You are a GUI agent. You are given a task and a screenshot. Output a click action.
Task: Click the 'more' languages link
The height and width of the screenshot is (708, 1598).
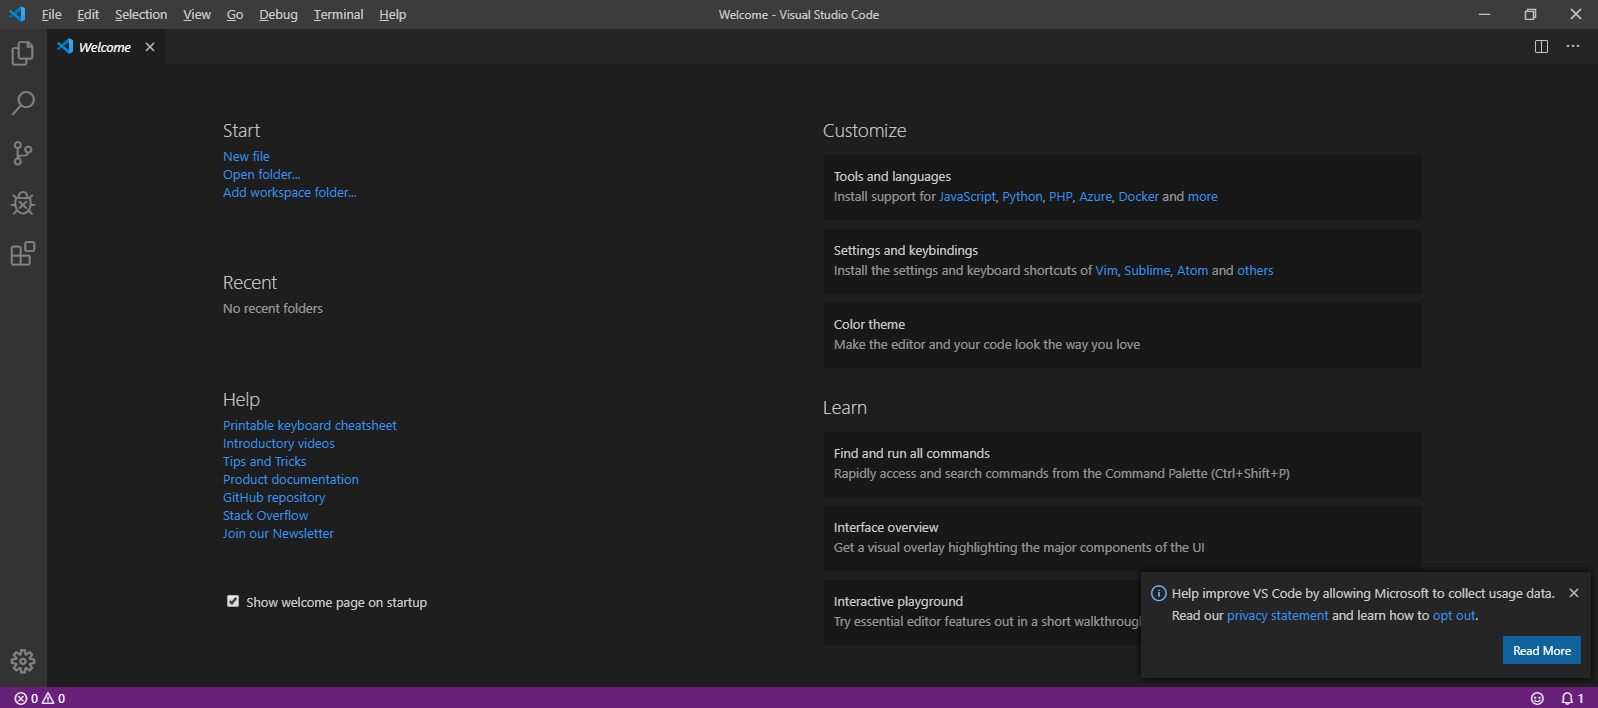[1202, 196]
